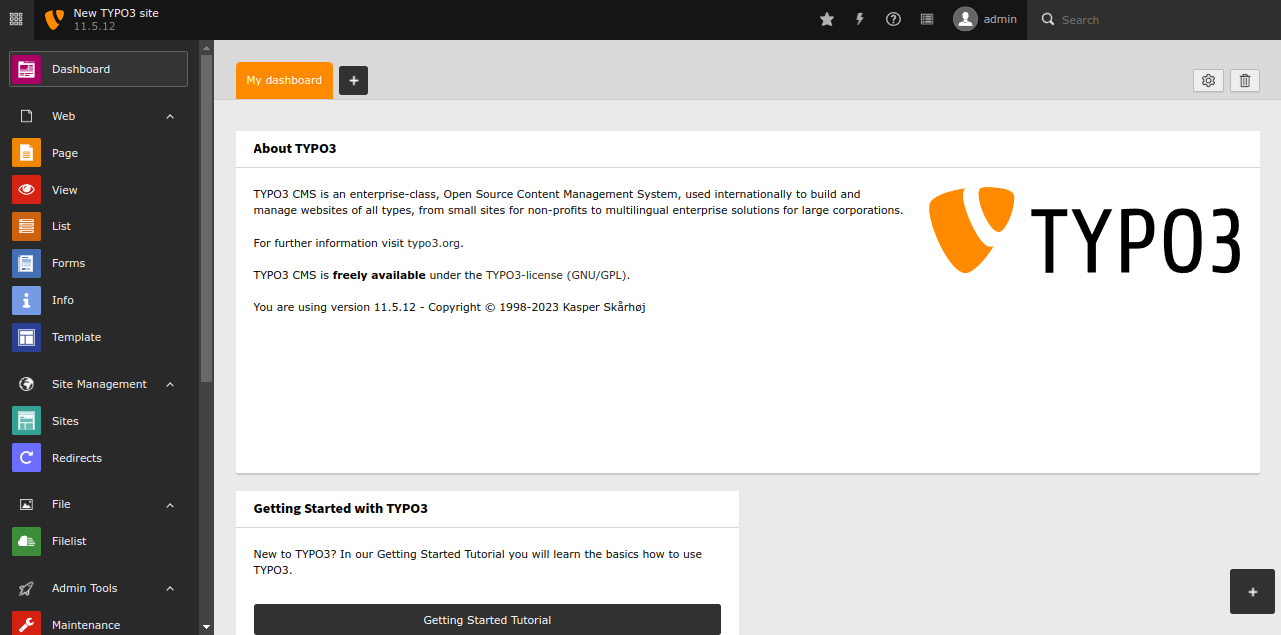Viewport: 1281px width, 635px height.
Task: Delete the dashboard with the trash icon
Action: 1245,81
